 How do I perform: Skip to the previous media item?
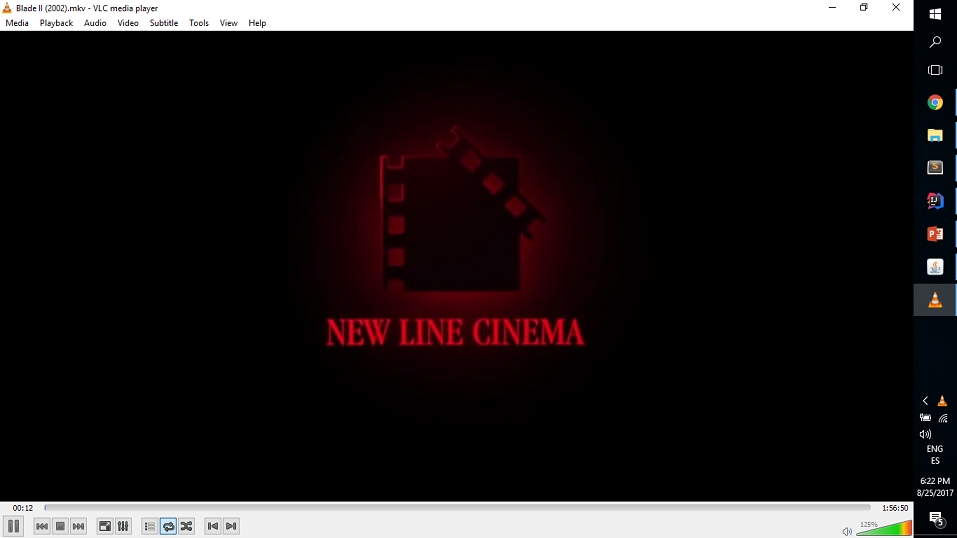pyautogui.click(x=42, y=526)
